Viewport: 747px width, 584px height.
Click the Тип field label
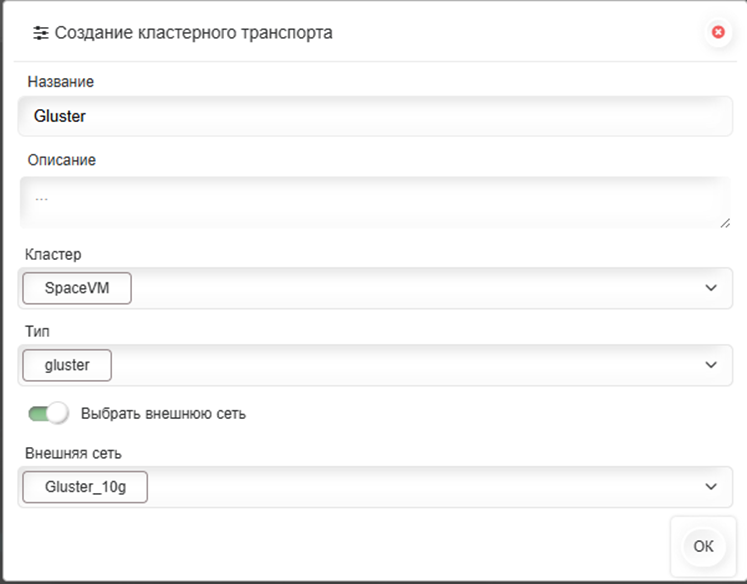[x=38, y=330]
